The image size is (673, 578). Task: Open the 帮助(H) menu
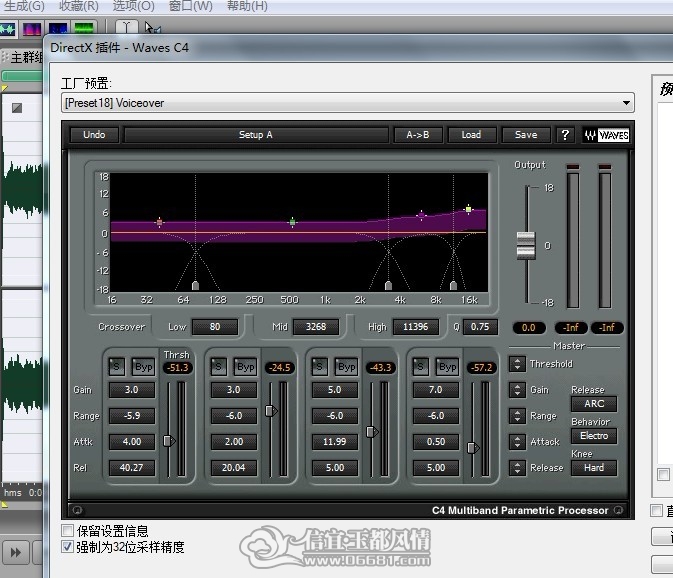click(247, 6)
